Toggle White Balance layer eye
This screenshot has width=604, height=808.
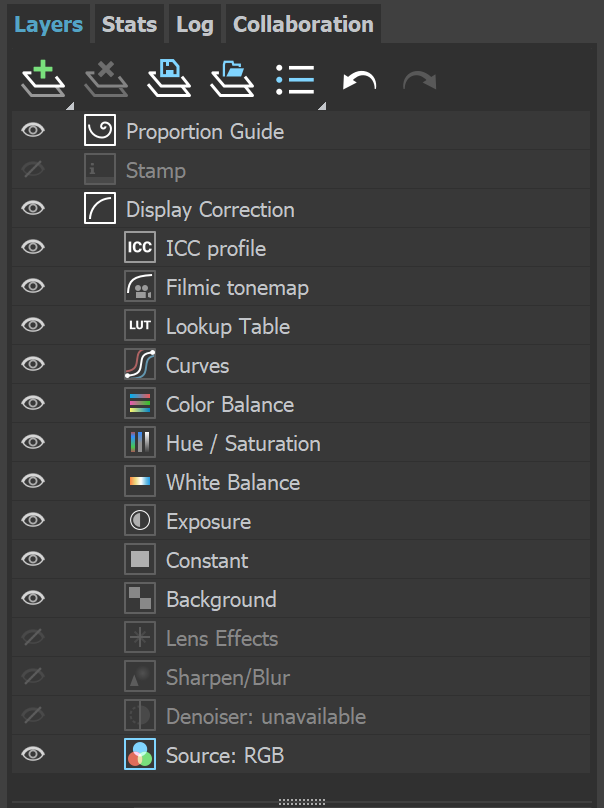[33, 481]
